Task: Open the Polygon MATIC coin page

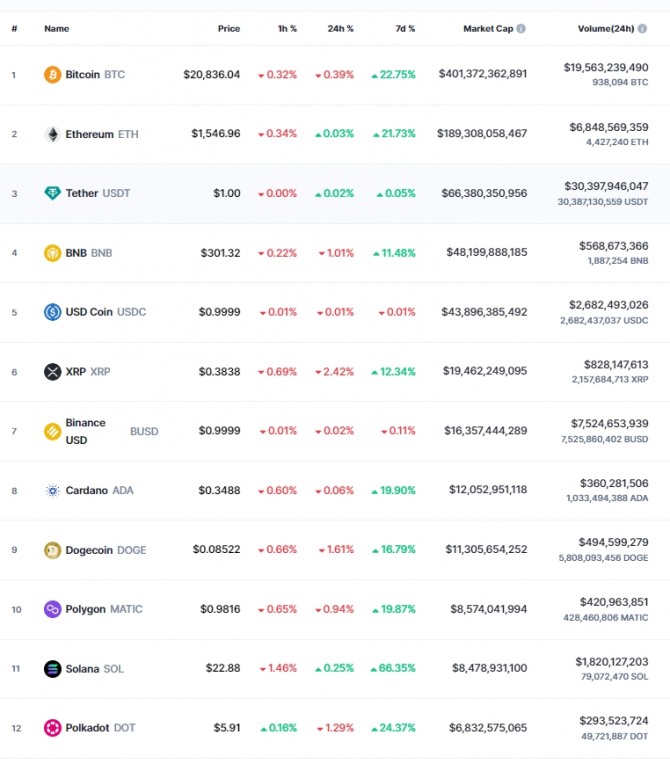Action: 104,609
